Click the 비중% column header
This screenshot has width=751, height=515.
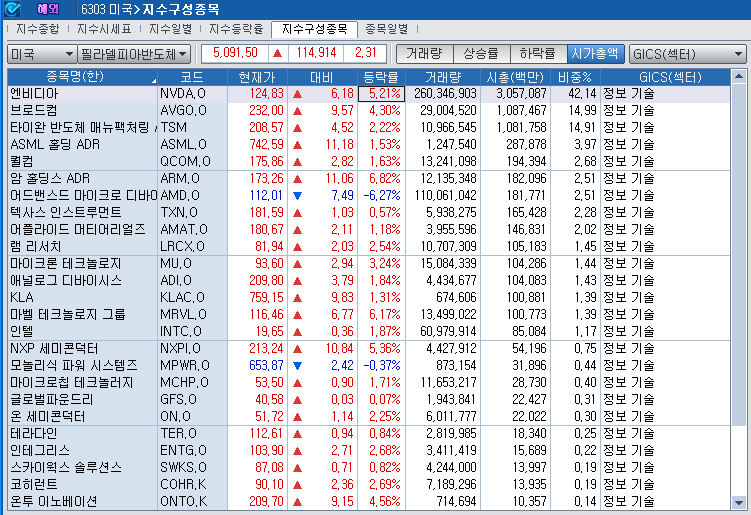(575, 77)
